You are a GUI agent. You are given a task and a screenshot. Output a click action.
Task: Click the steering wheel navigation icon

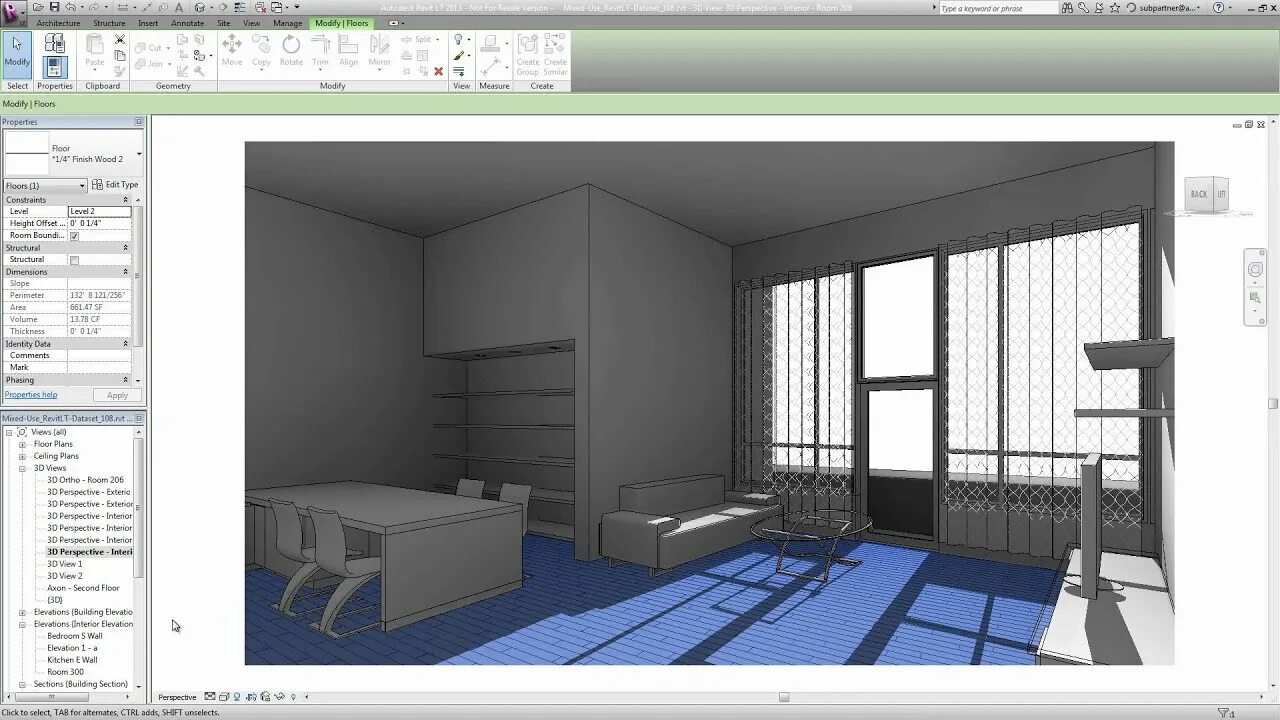tap(1255, 270)
